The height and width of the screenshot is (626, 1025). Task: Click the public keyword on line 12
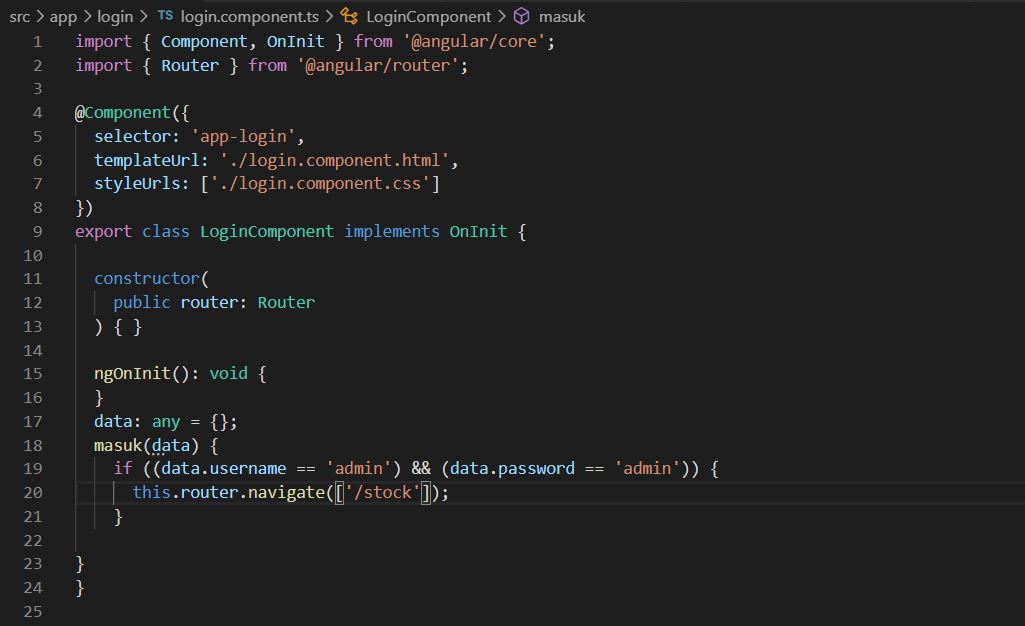142,303
